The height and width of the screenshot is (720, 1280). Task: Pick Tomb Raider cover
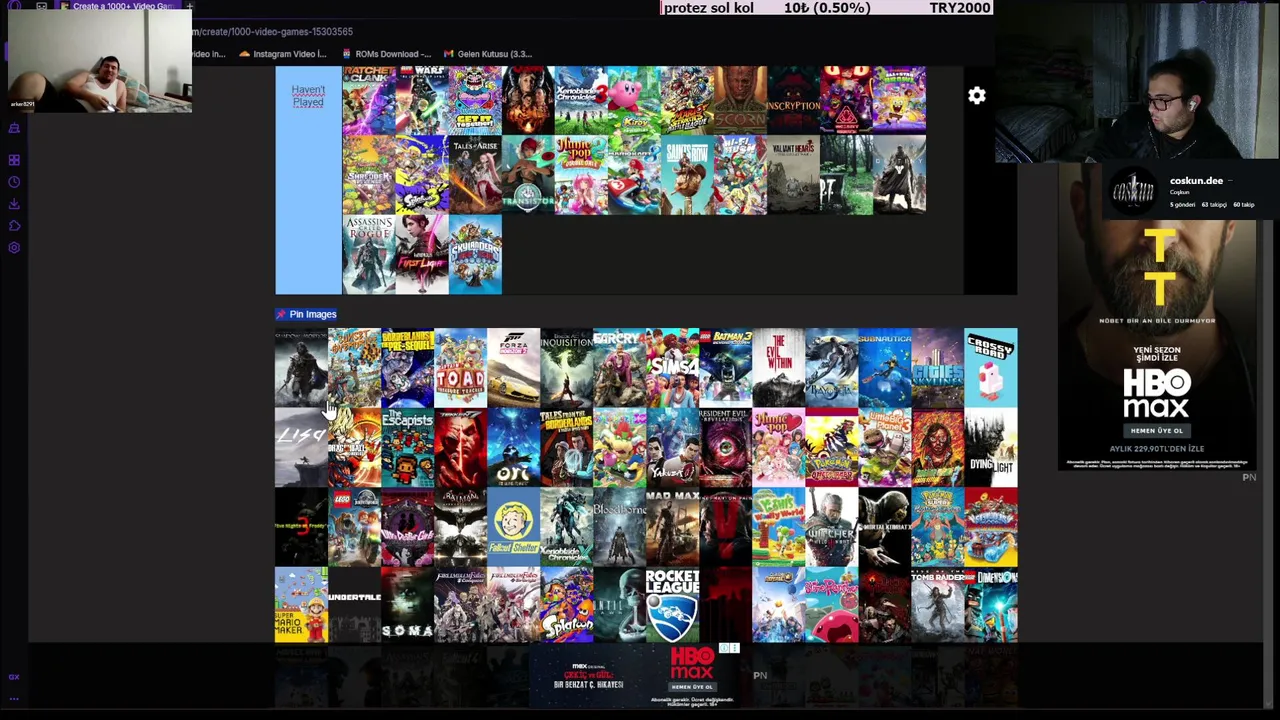click(x=937, y=605)
